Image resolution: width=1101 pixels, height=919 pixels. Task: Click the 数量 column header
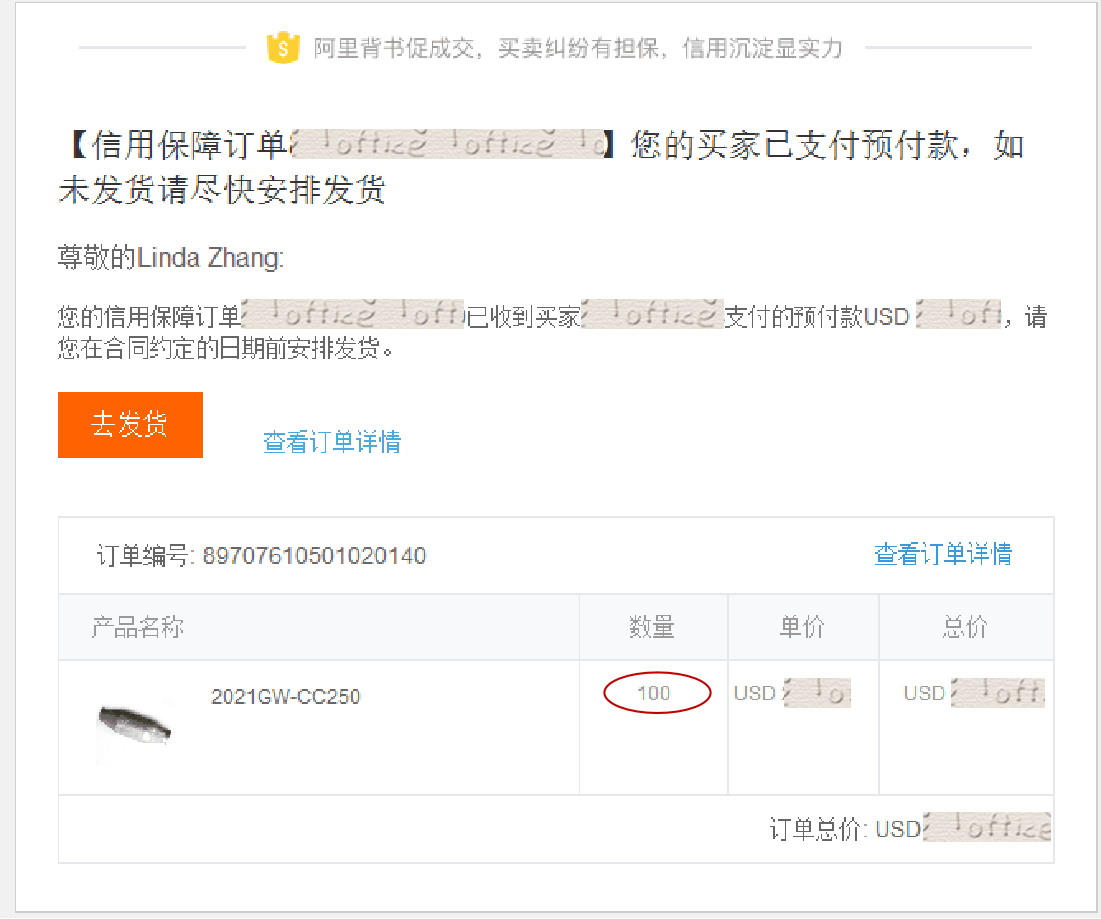click(652, 627)
